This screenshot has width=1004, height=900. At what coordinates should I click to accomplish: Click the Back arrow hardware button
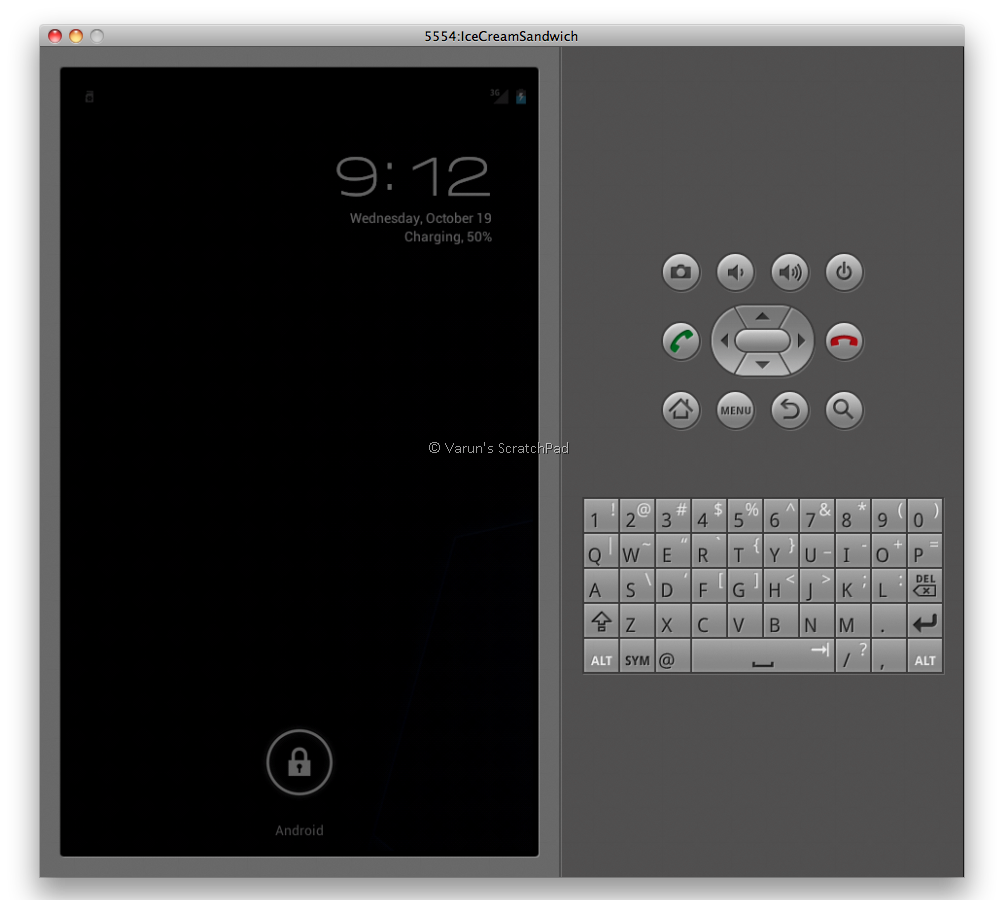point(789,410)
